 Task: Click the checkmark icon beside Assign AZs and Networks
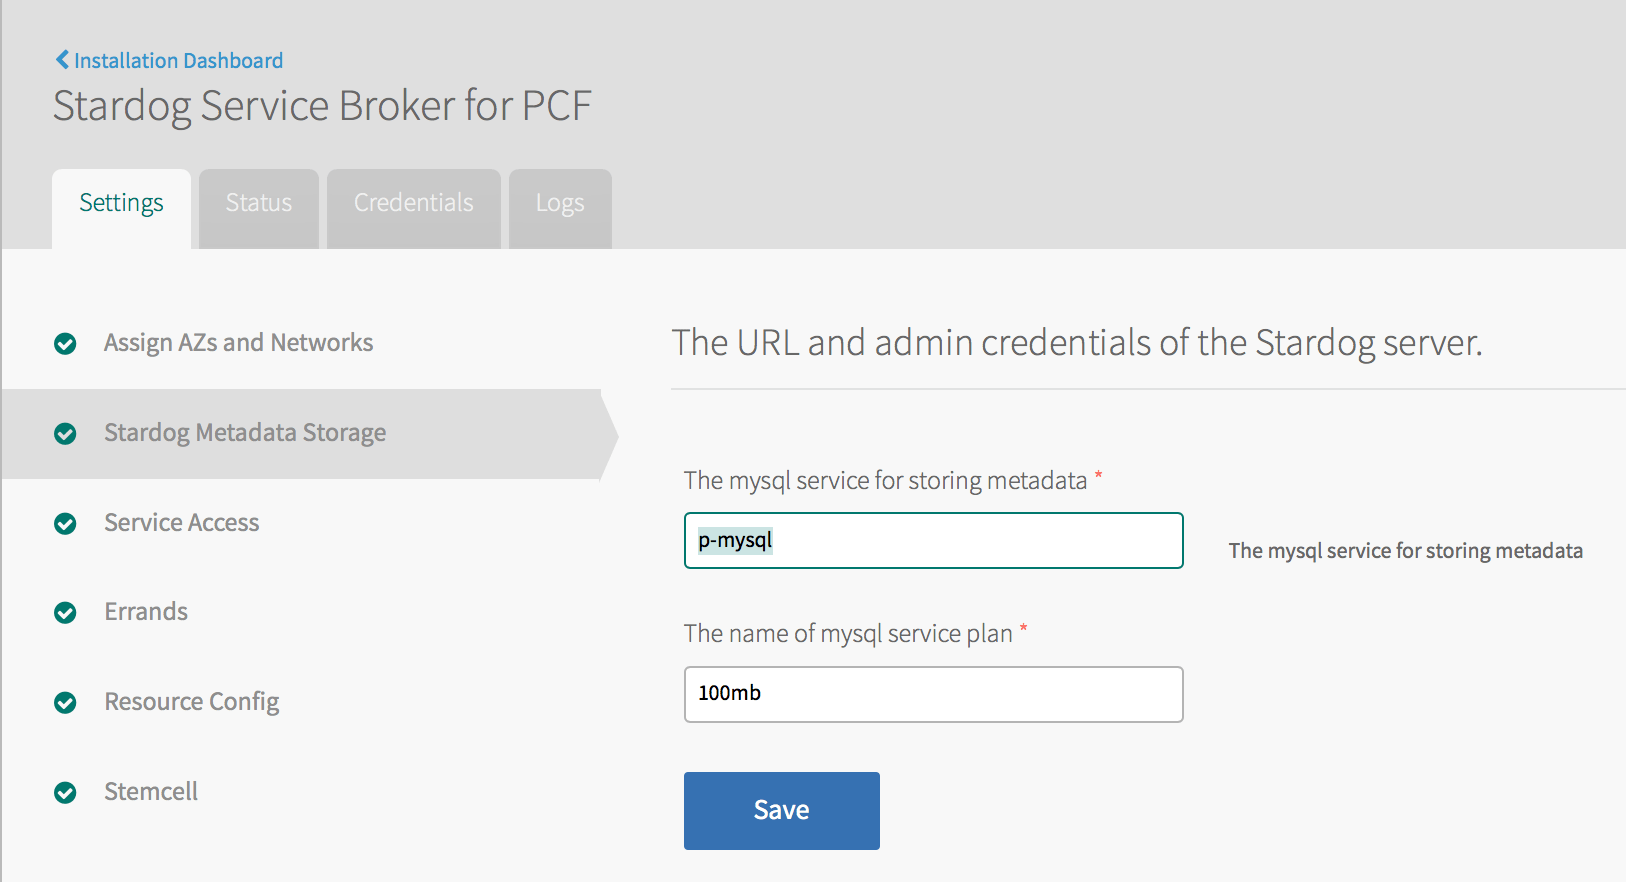pyautogui.click(x=65, y=343)
